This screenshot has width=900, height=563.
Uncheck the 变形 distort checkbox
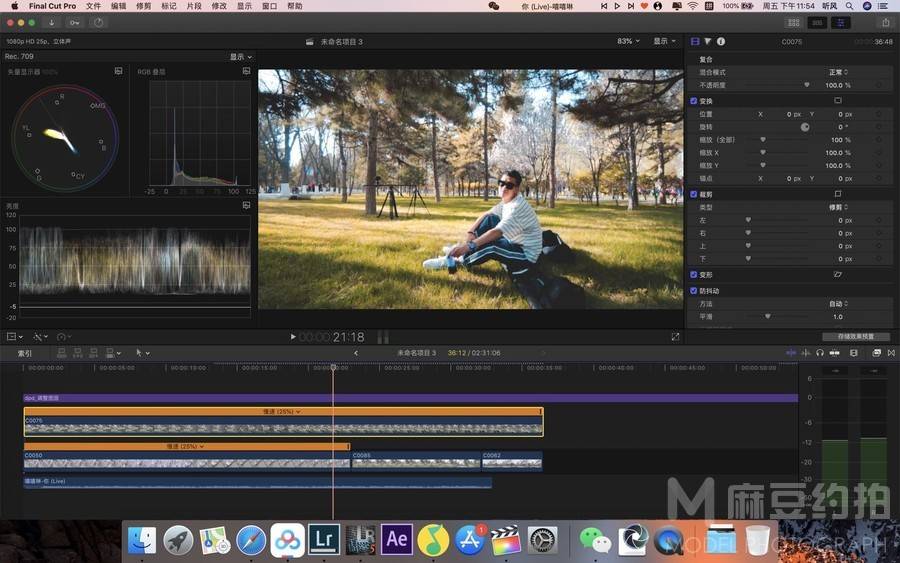tap(693, 275)
